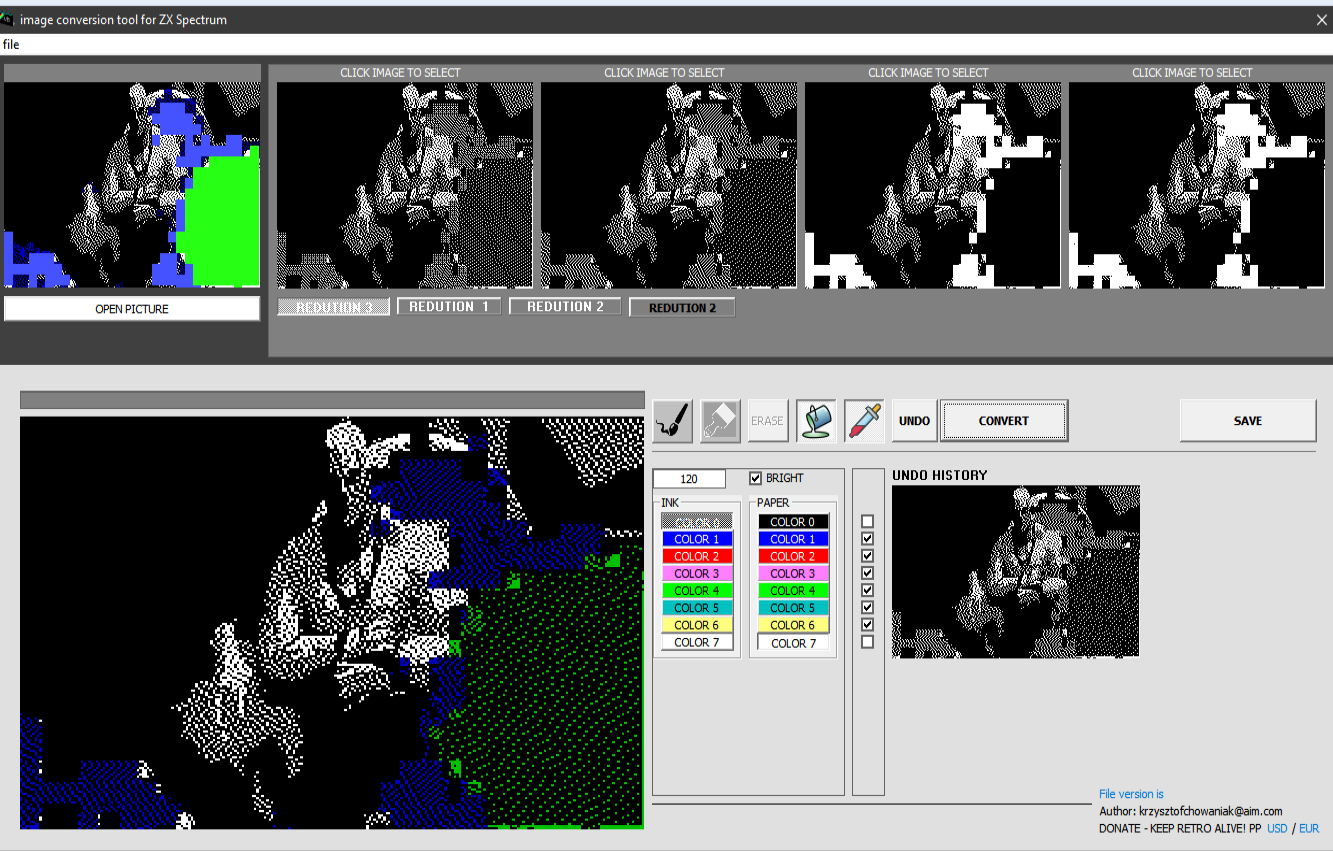Save the converted image with SAVE
1333x851 pixels.
click(x=1247, y=420)
